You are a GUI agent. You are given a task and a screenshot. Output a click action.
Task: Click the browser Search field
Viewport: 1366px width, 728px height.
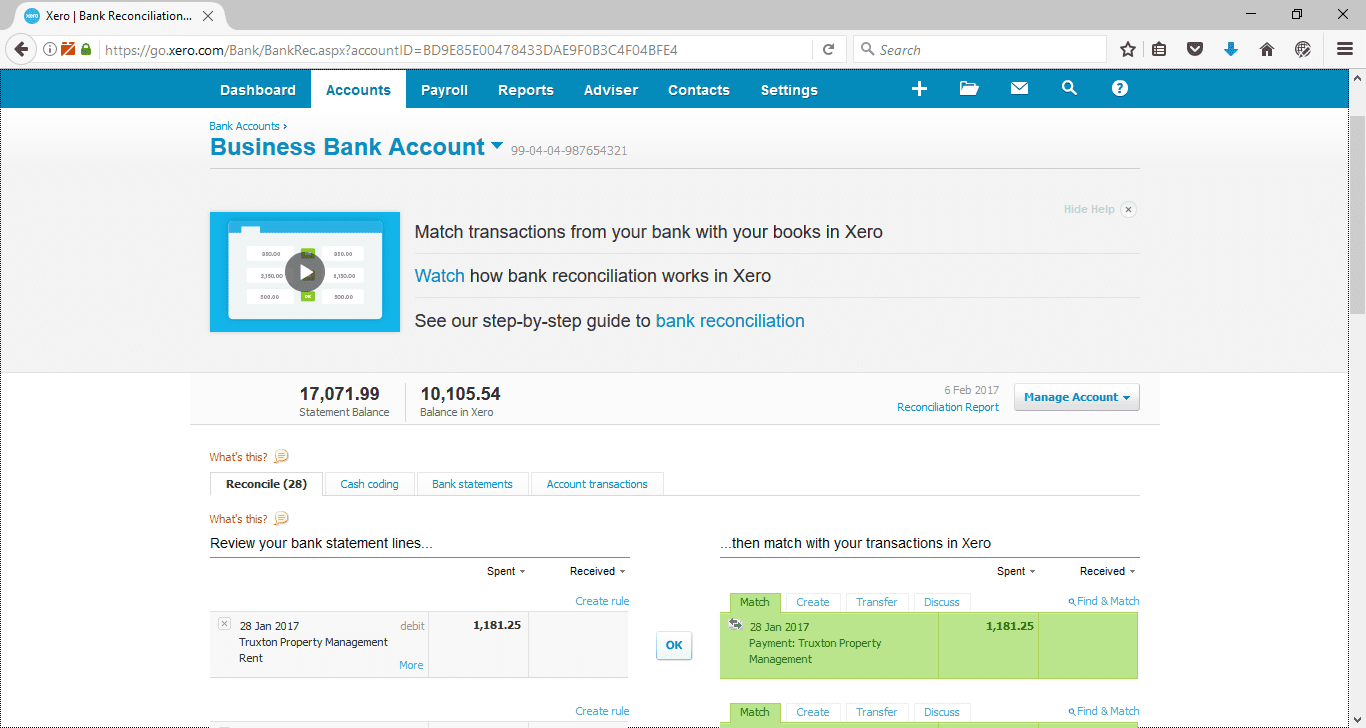pos(980,49)
